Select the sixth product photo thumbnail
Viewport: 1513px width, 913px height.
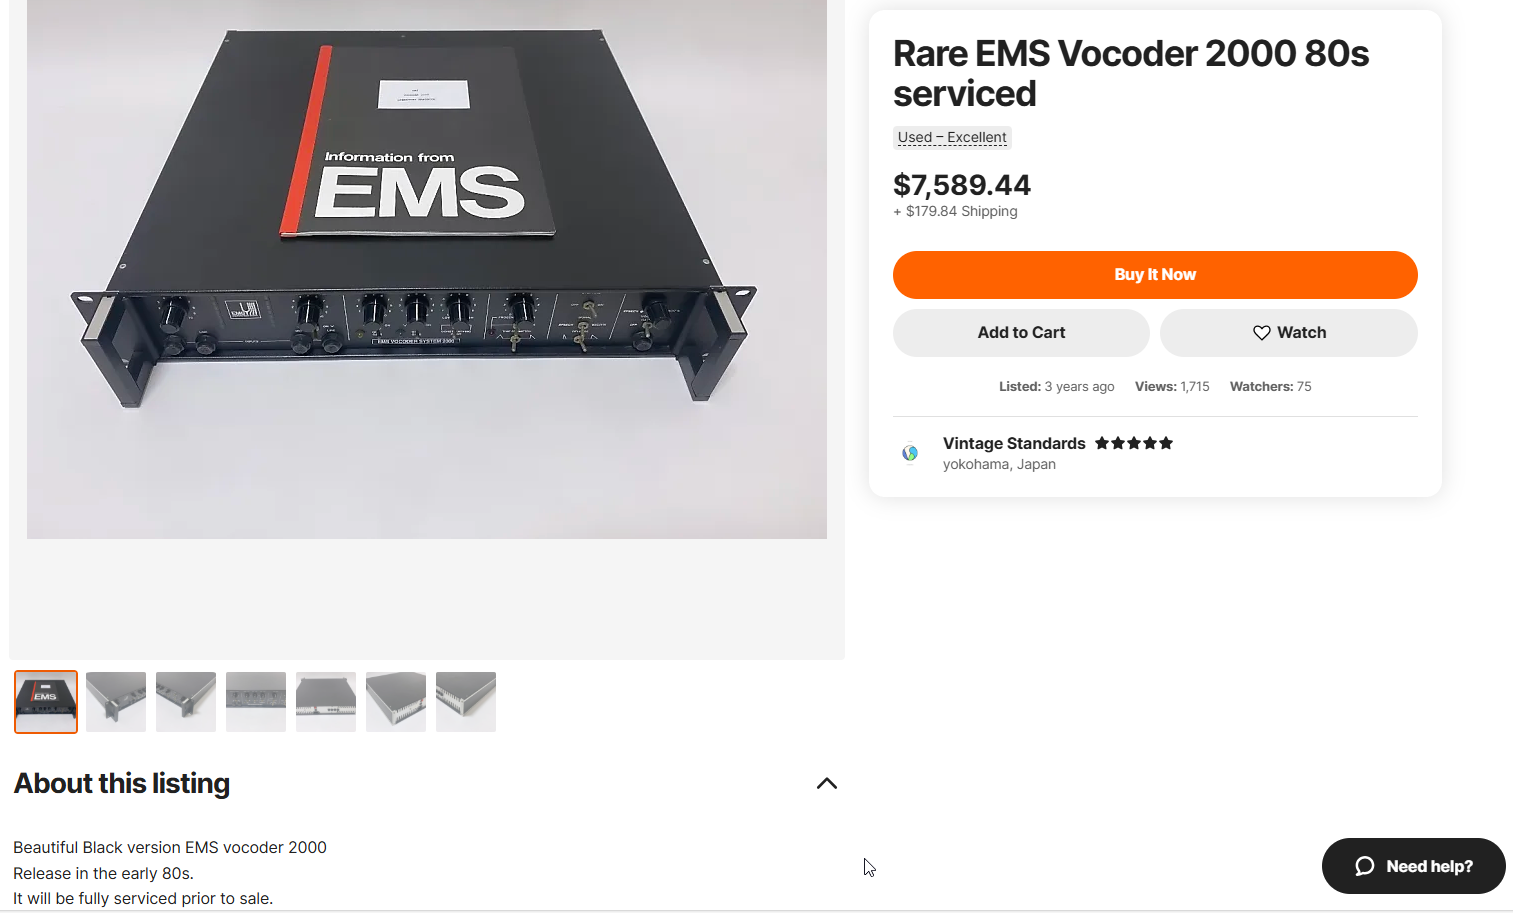click(396, 702)
